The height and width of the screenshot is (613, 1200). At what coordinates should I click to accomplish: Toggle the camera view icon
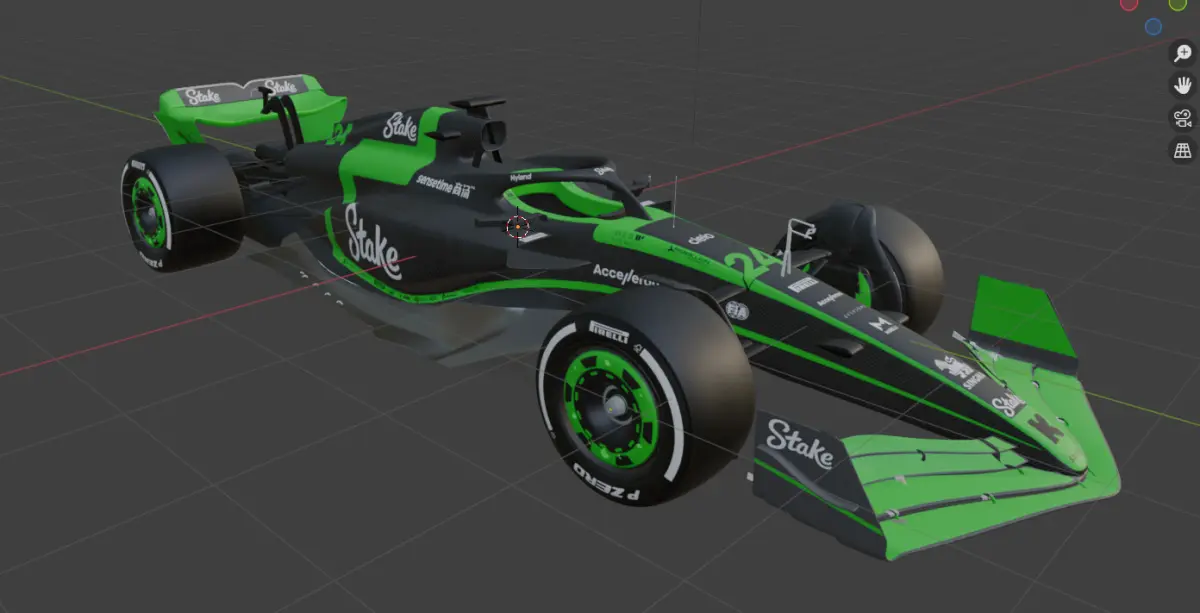coord(1181,118)
